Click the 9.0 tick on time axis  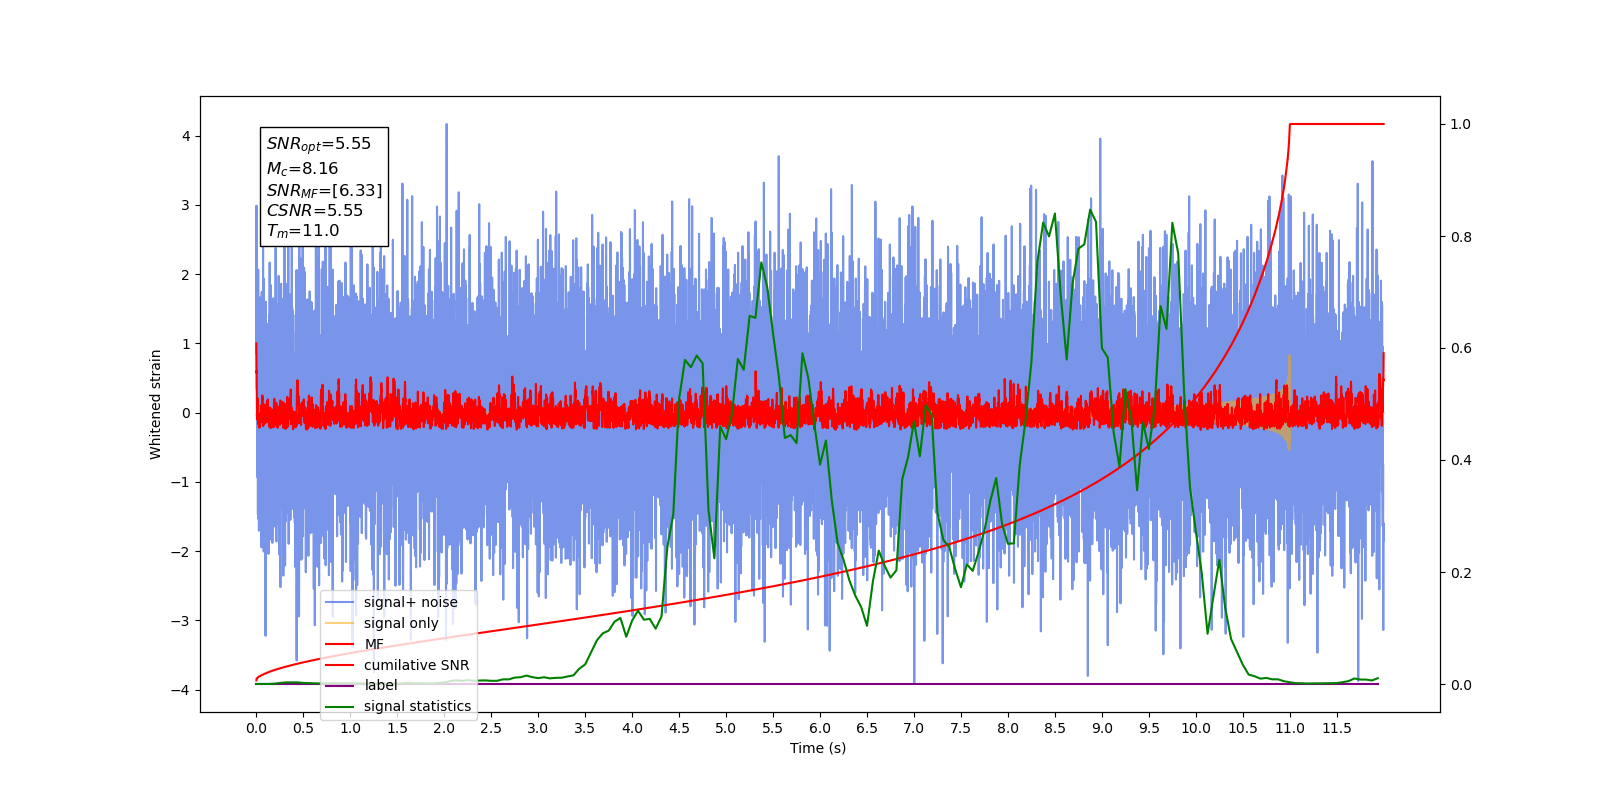(1102, 728)
